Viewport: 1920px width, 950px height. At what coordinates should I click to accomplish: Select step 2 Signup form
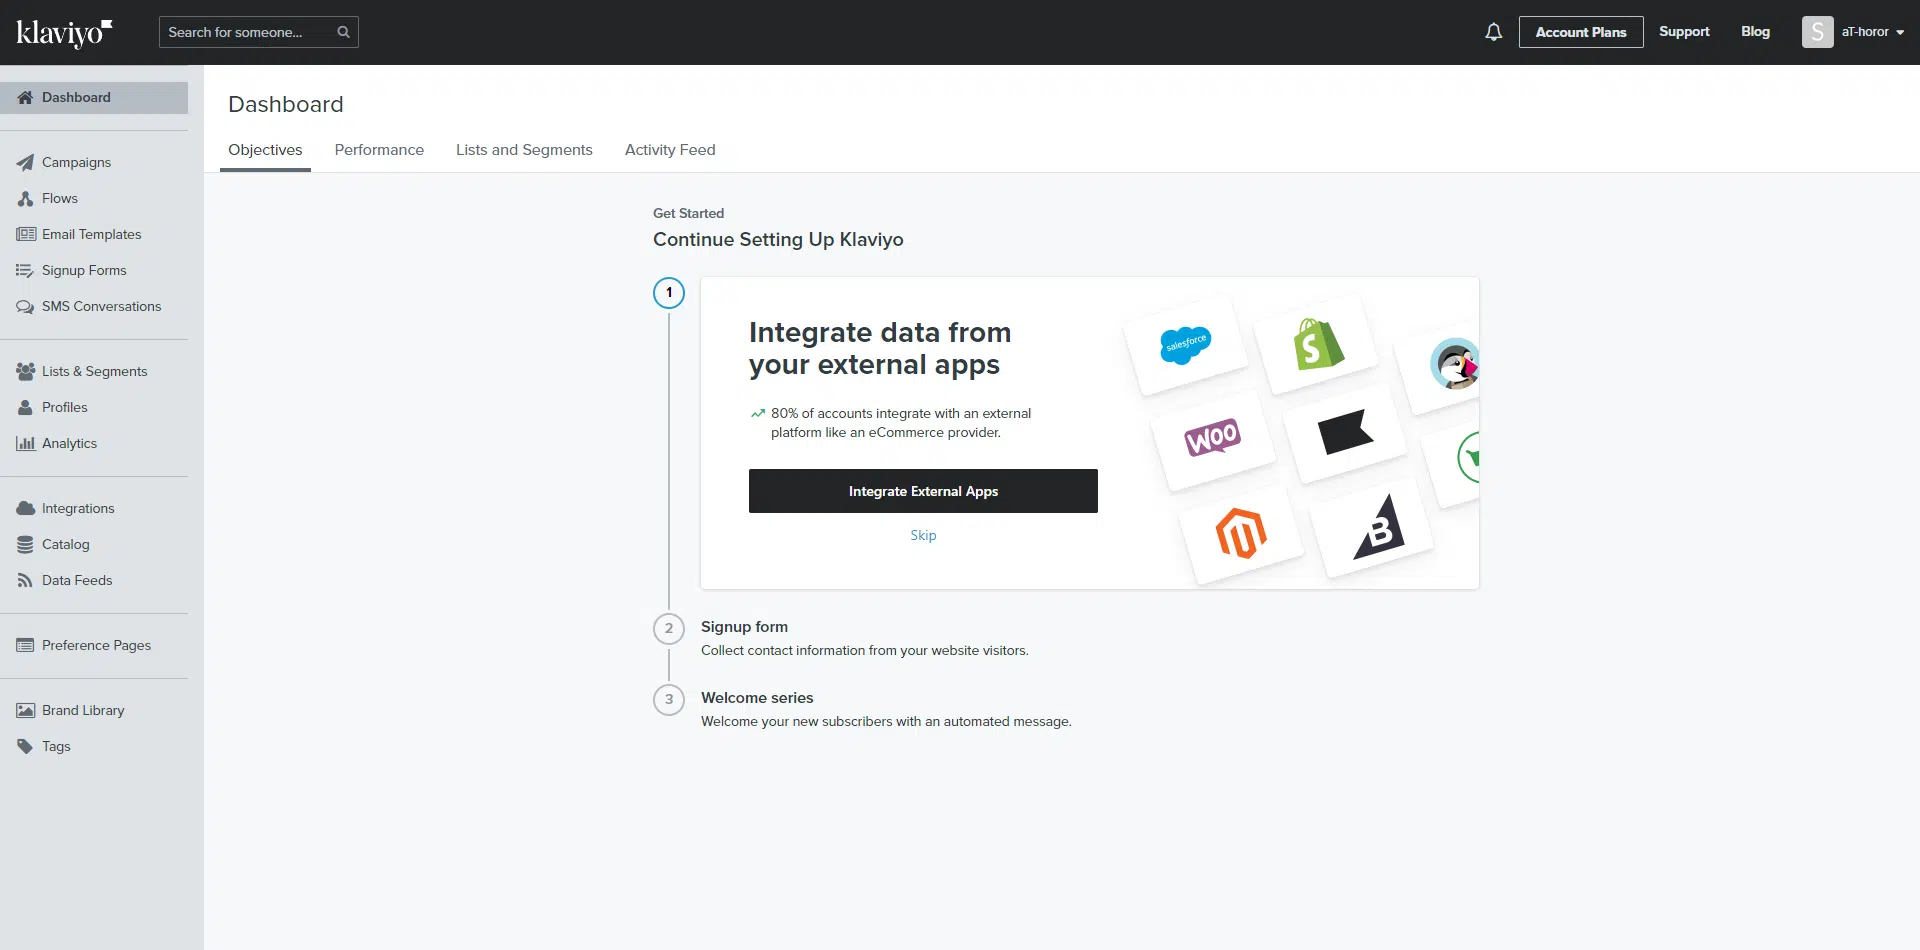point(744,627)
